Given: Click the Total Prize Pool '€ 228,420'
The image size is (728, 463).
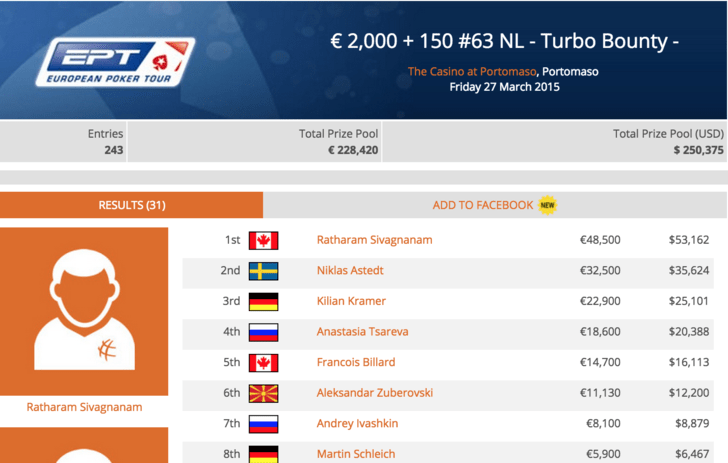Looking at the screenshot, I should (353, 150).
